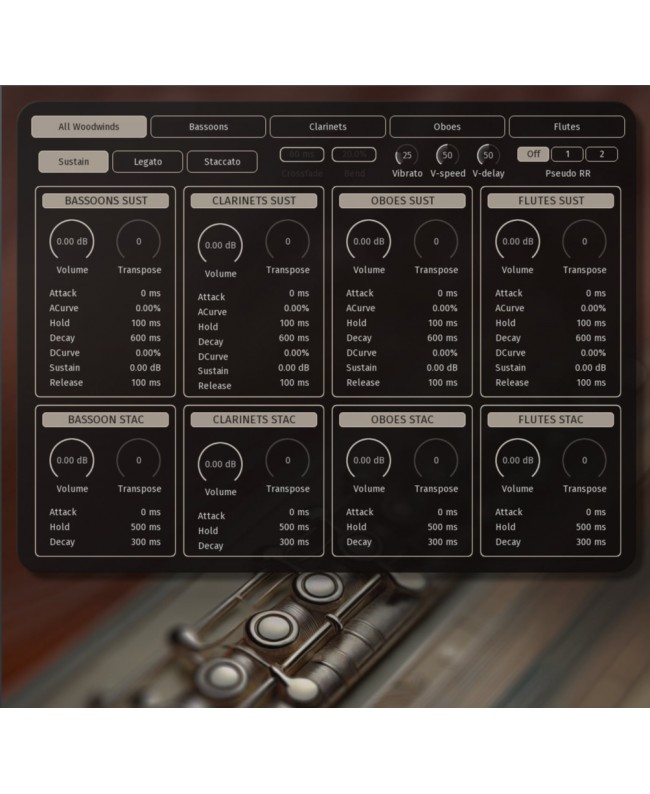Click the BASSOONS SUST header

[105, 201]
